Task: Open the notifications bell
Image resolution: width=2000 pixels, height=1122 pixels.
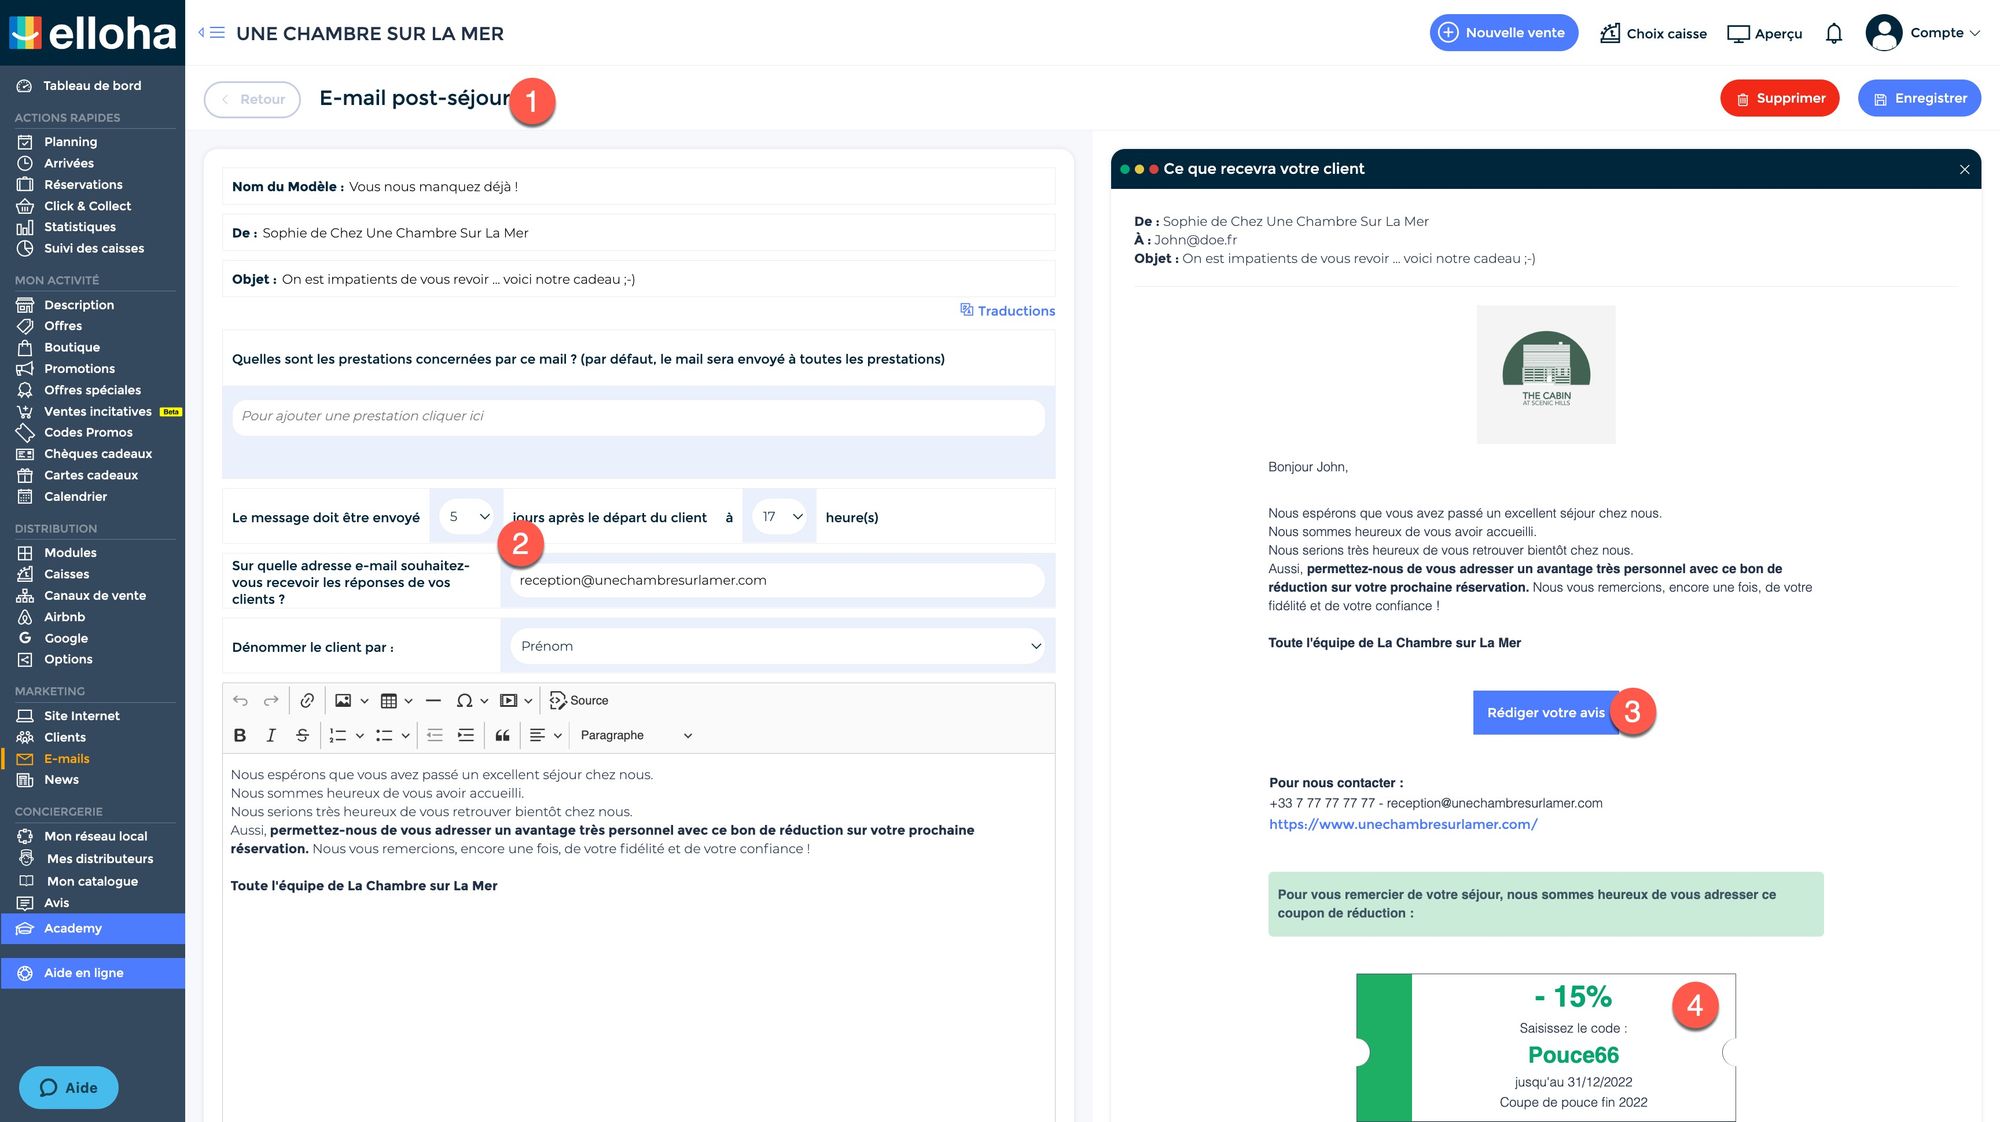Action: 1833,33
